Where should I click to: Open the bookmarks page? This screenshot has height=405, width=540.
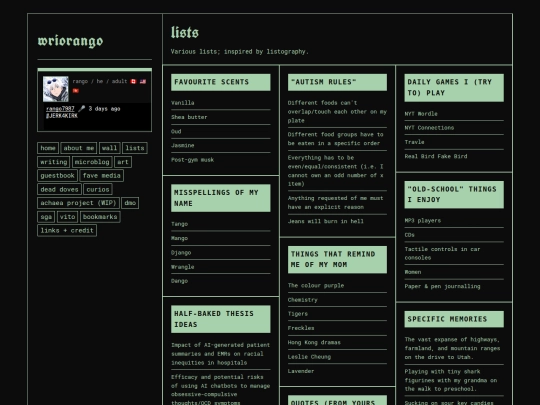coord(100,217)
